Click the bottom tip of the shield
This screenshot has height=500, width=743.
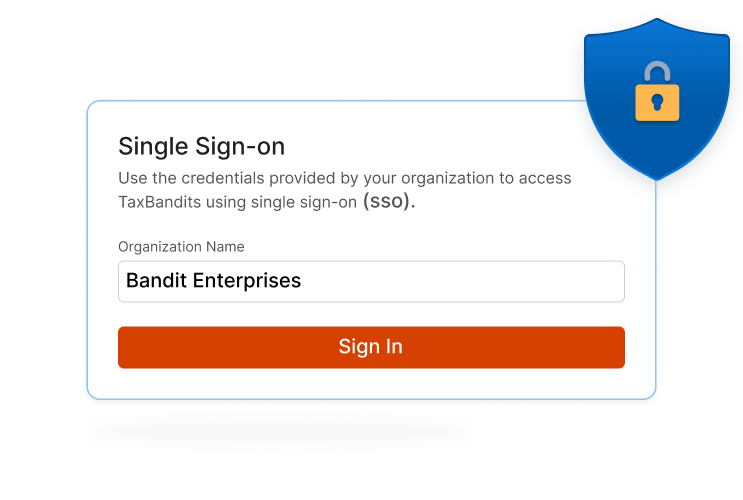pos(657,176)
